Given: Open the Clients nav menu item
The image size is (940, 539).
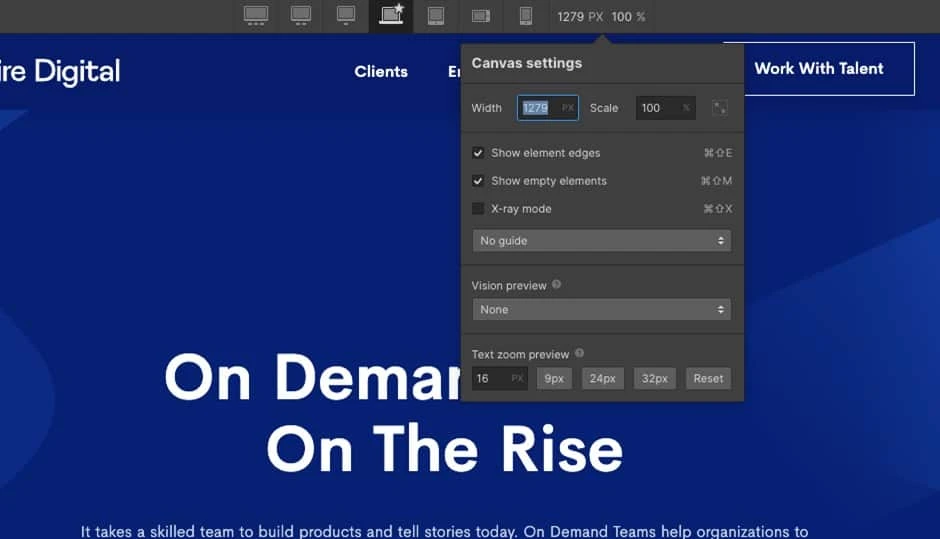Looking at the screenshot, I should [x=381, y=72].
